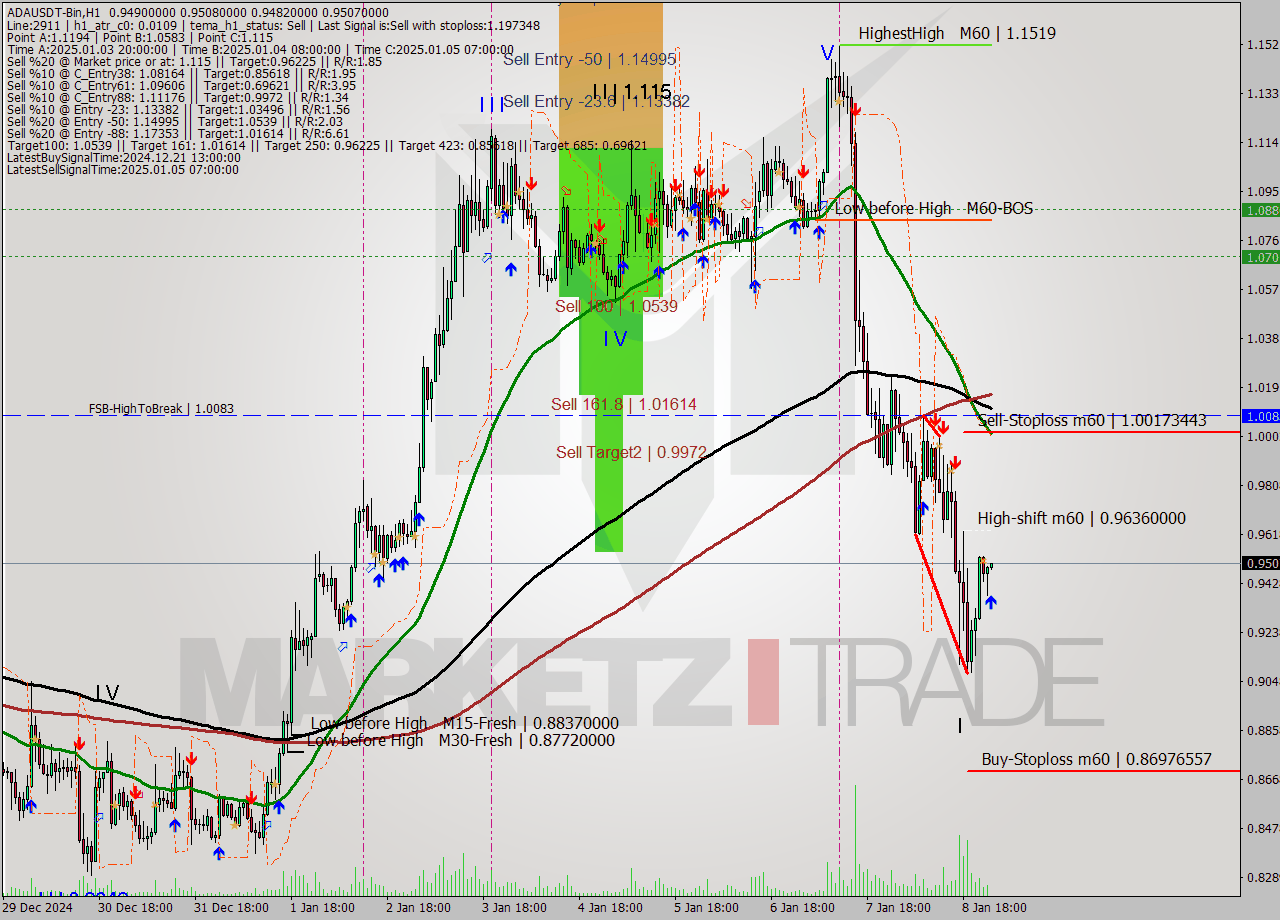Click the green 1.070 price tag on axis
1280x920 pixels.
click(x=1260, y=257)
